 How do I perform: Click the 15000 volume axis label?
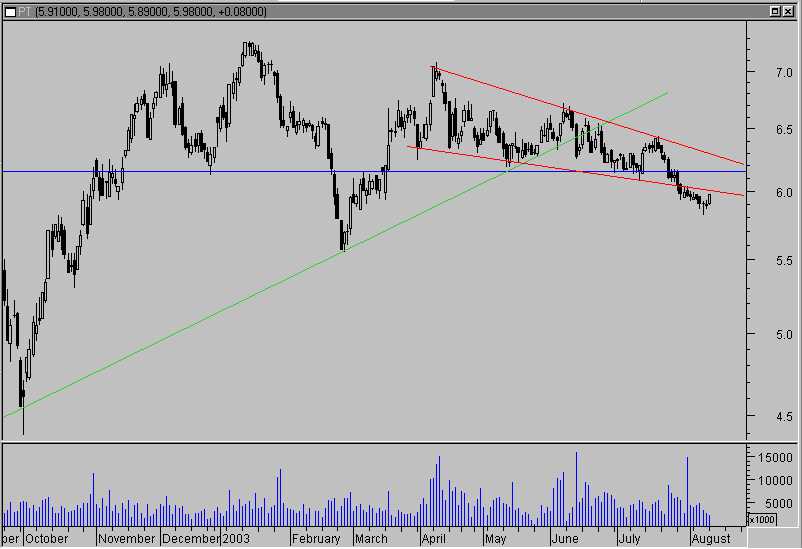775,457
